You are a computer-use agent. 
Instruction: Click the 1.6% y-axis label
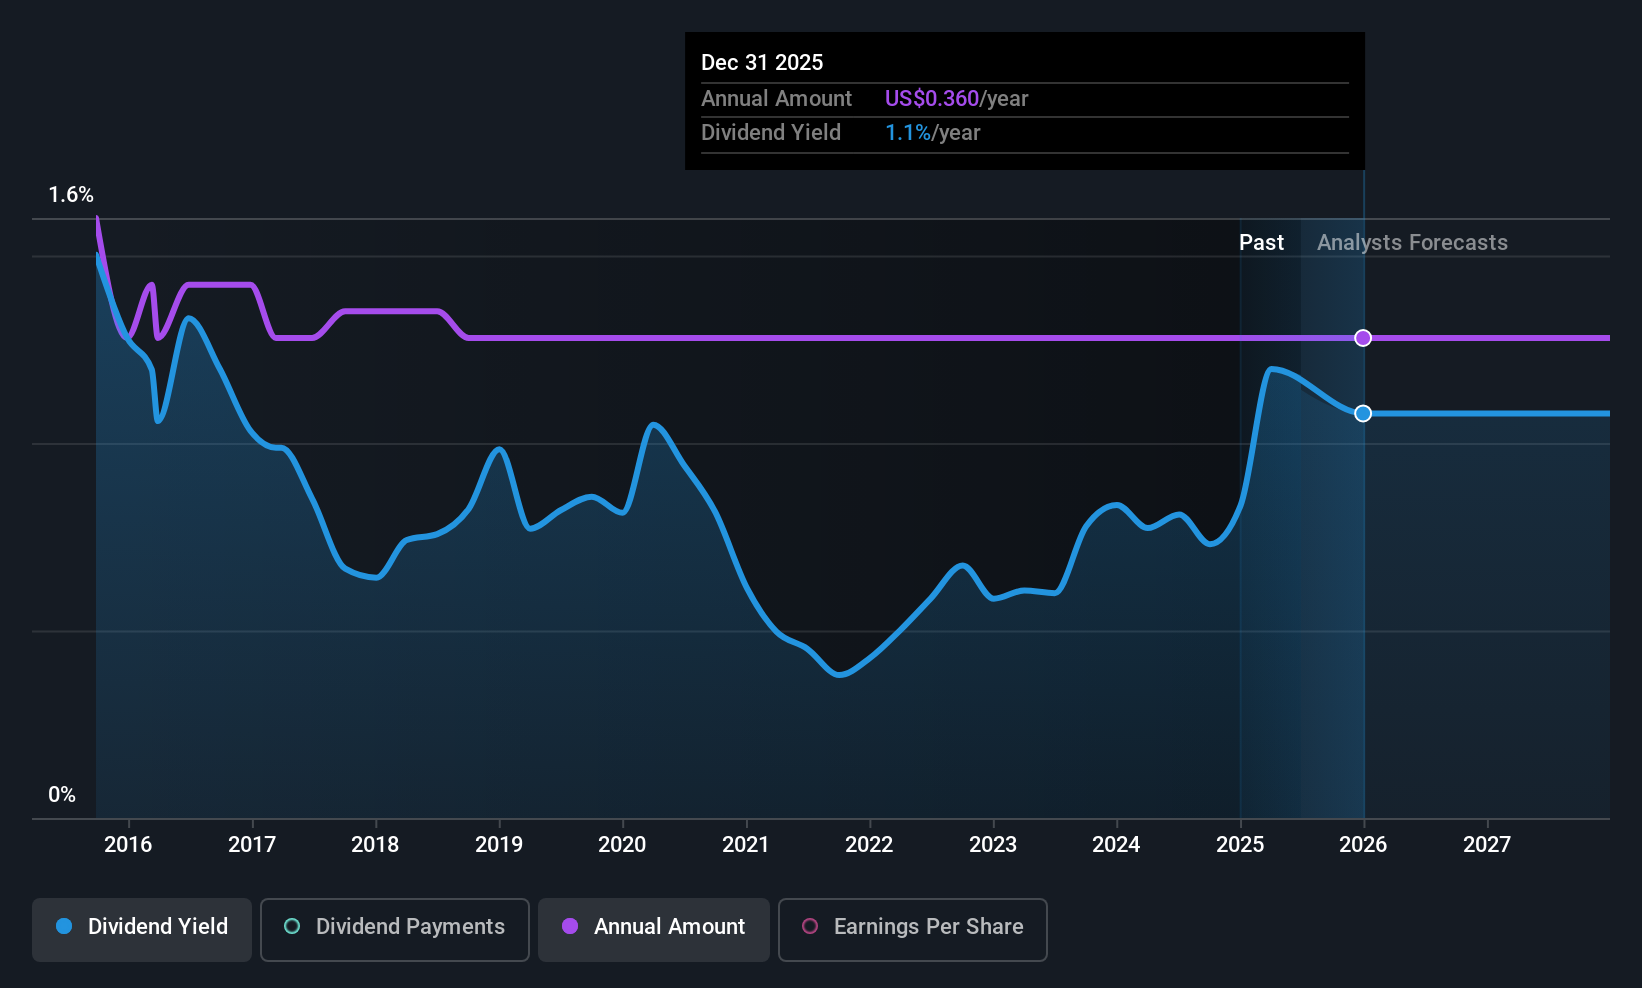pyautogui.click(x=71, y=195)
